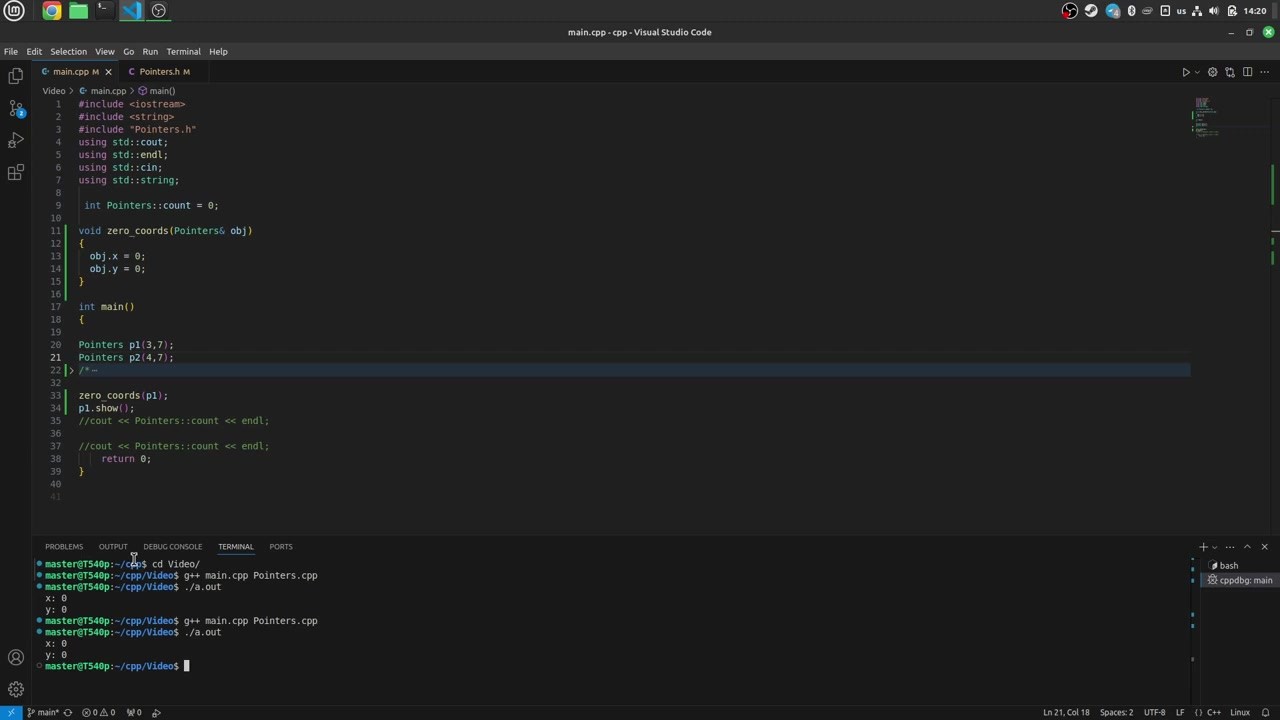Switch to the Pointers.h tab
This screenshot has width=1280, height=720.
pos(159,72)
